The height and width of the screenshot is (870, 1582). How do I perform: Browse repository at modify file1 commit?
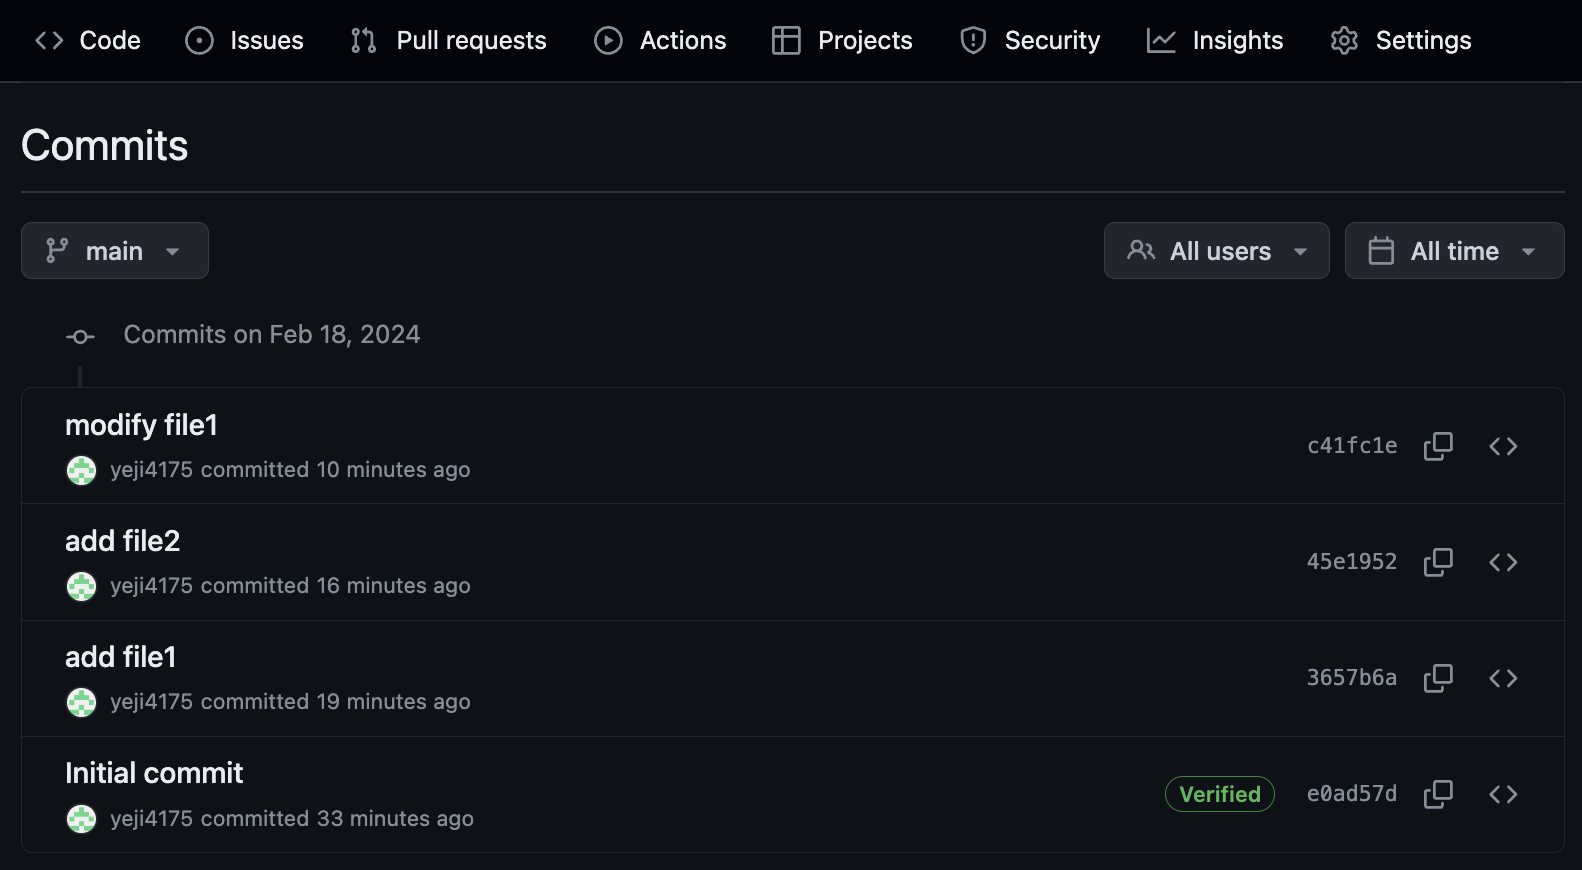(1503, 446)
